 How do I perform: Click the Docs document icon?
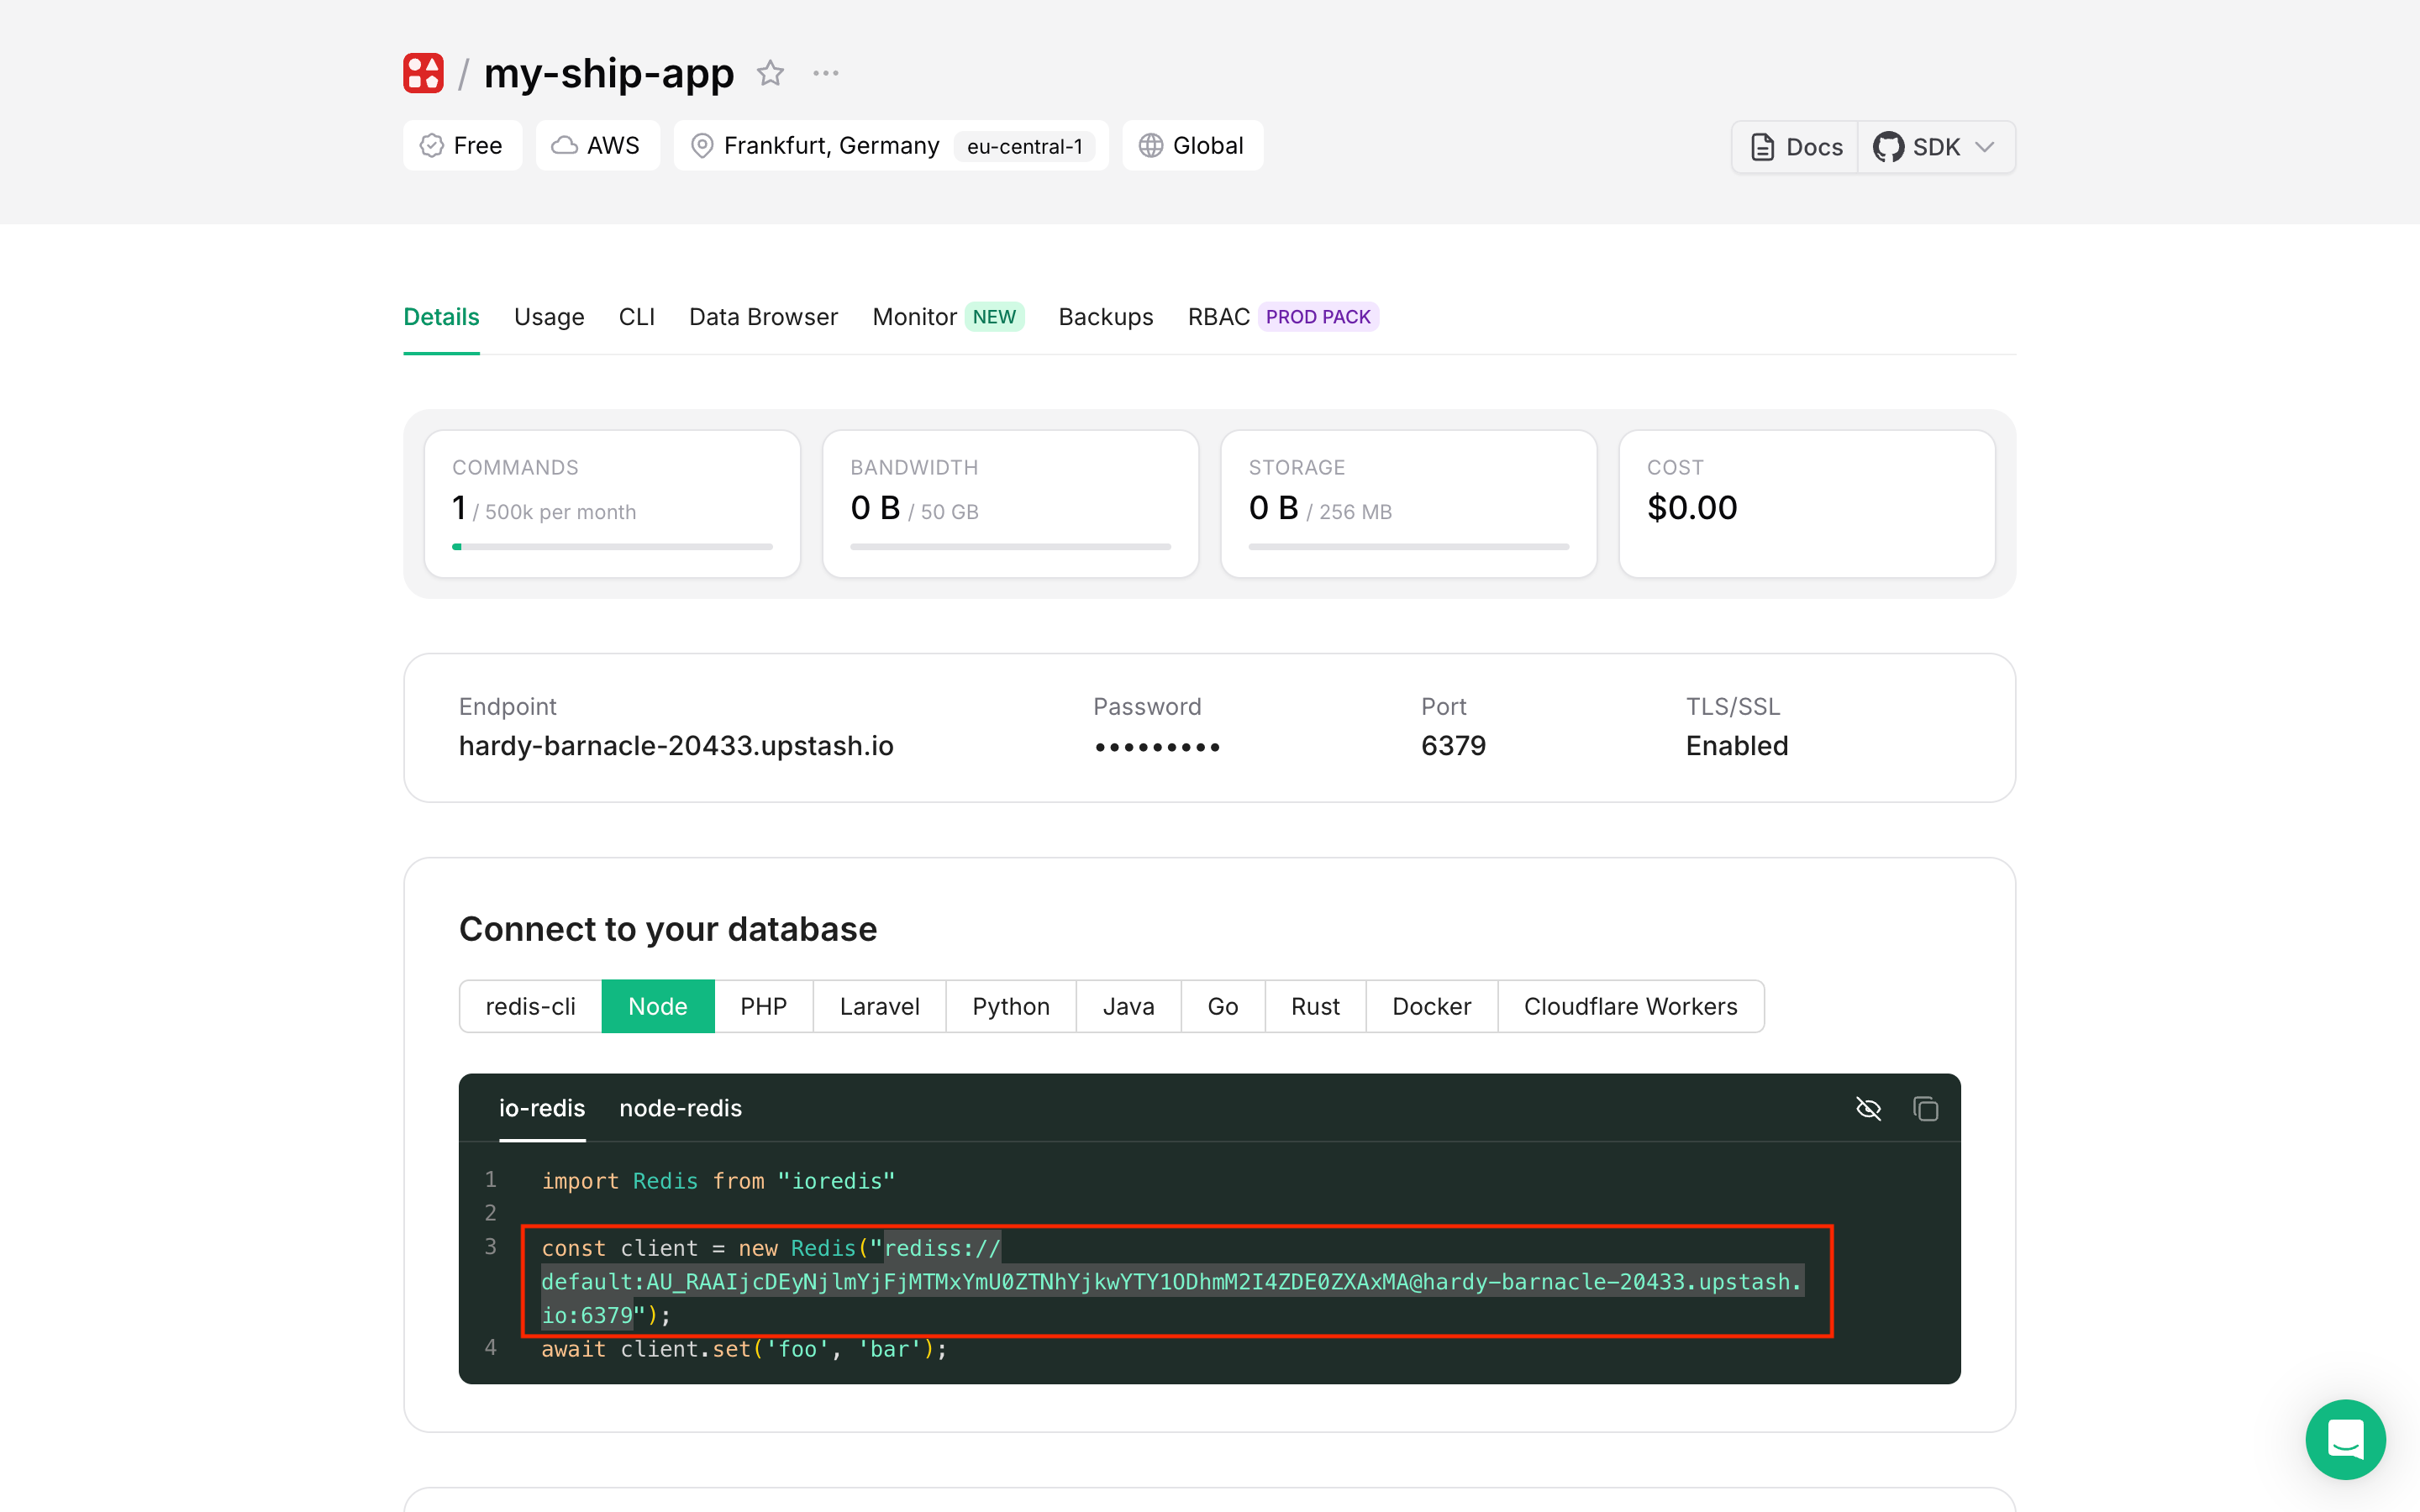click(x=1761, y=146)
